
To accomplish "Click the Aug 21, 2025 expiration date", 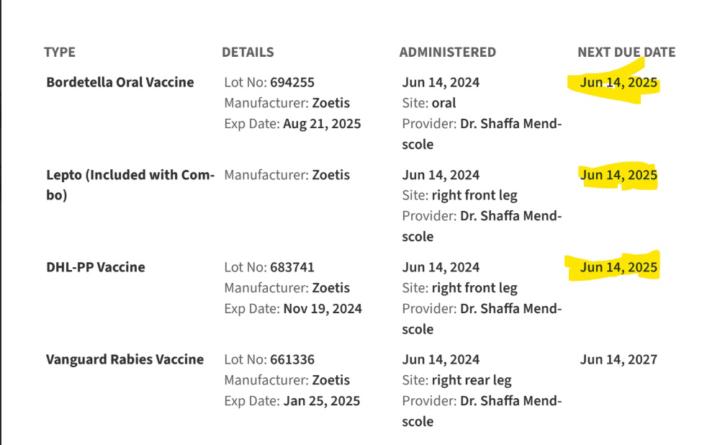I will tap(322, 124).
